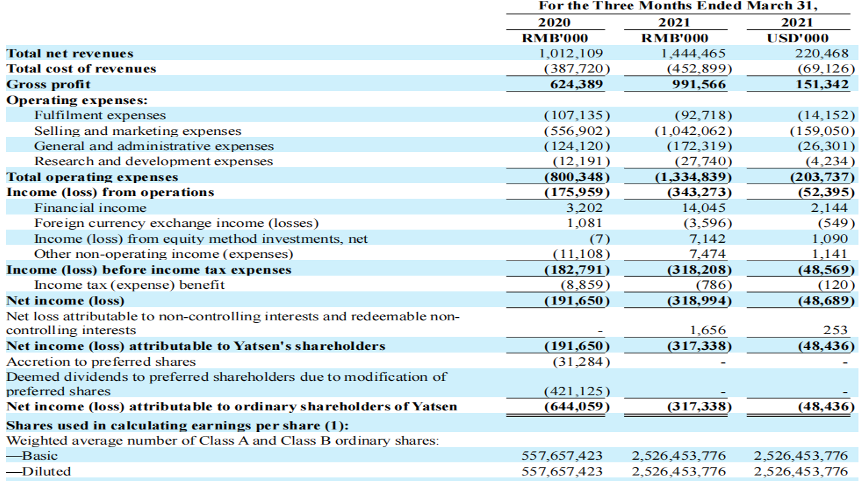Select the 'Operating expenses:' heading
Viewport: 860px width, 481px height.
(77, 100)
